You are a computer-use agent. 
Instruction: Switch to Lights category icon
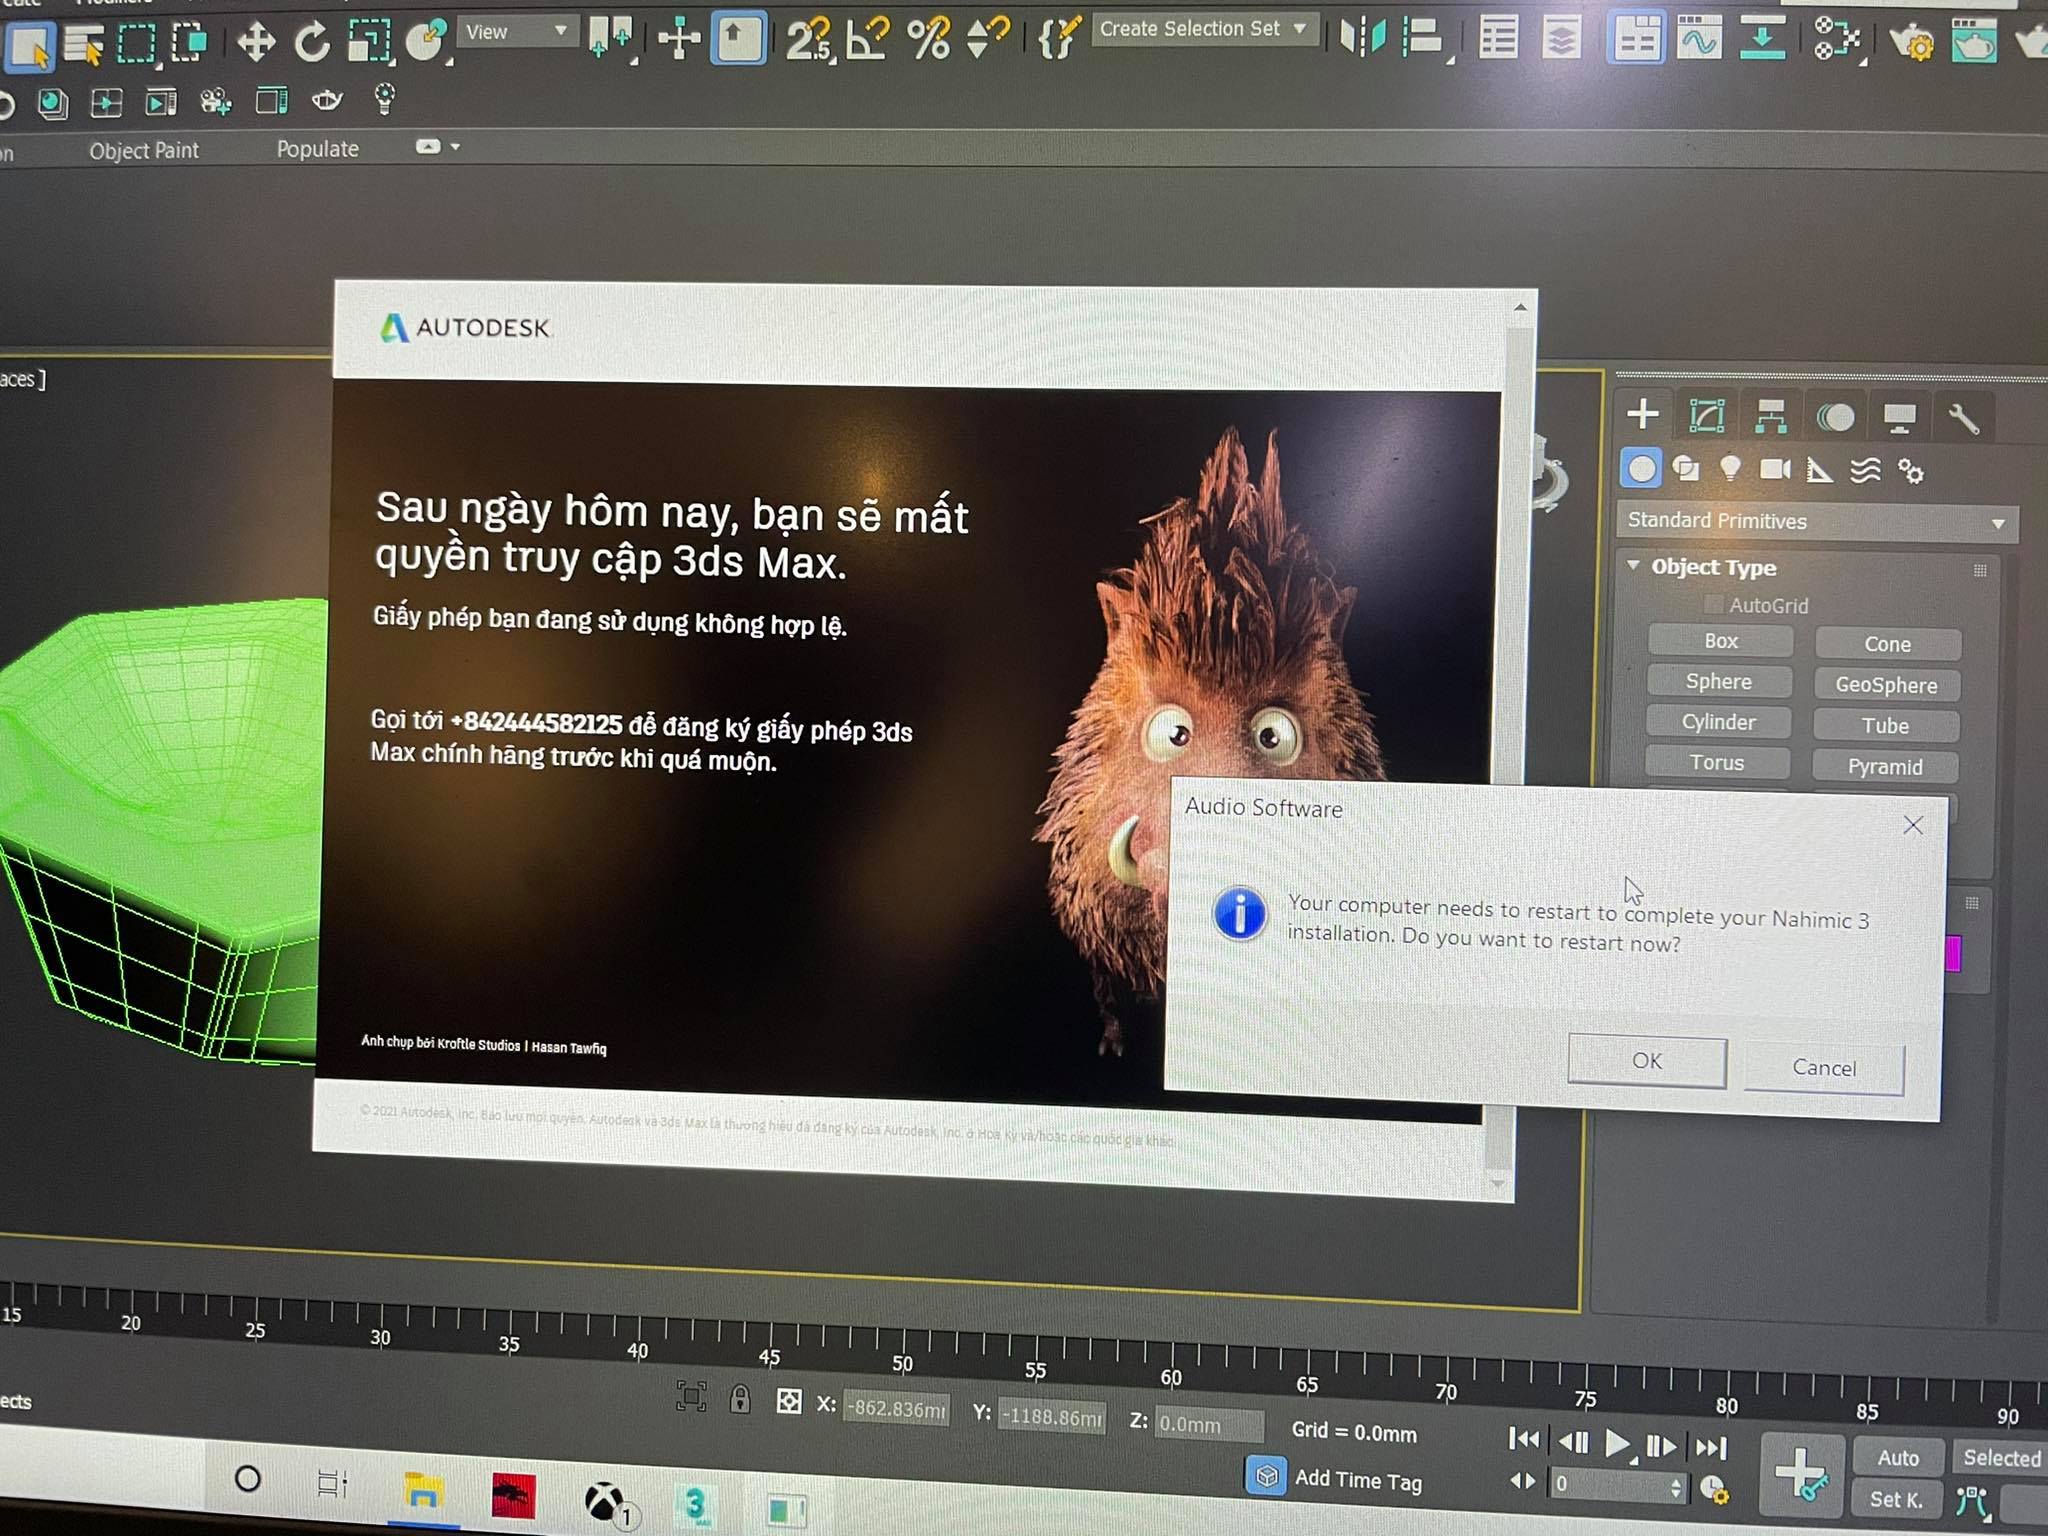pyautogui.click(x=1730, y=468)
